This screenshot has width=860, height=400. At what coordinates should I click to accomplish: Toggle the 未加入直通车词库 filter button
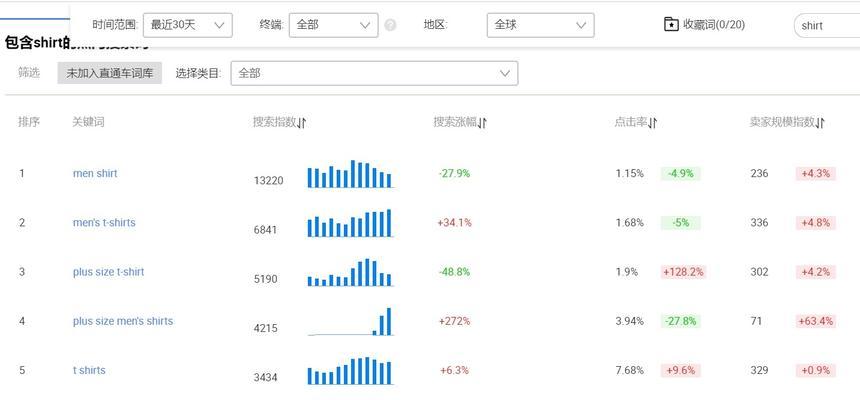pos(110,73)
